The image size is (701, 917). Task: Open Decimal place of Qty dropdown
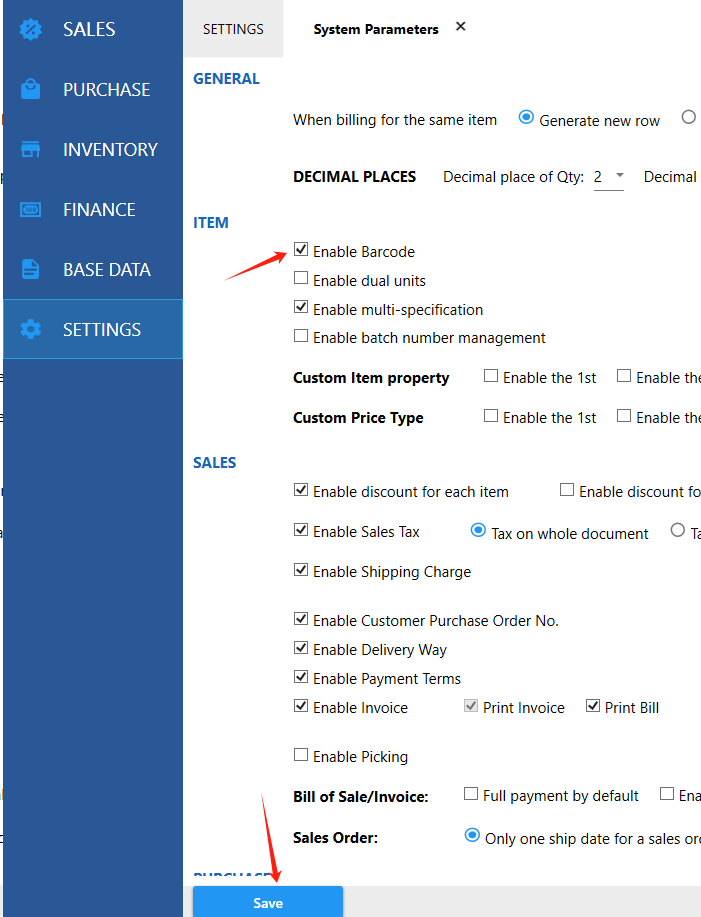click(x=609, y=177)
